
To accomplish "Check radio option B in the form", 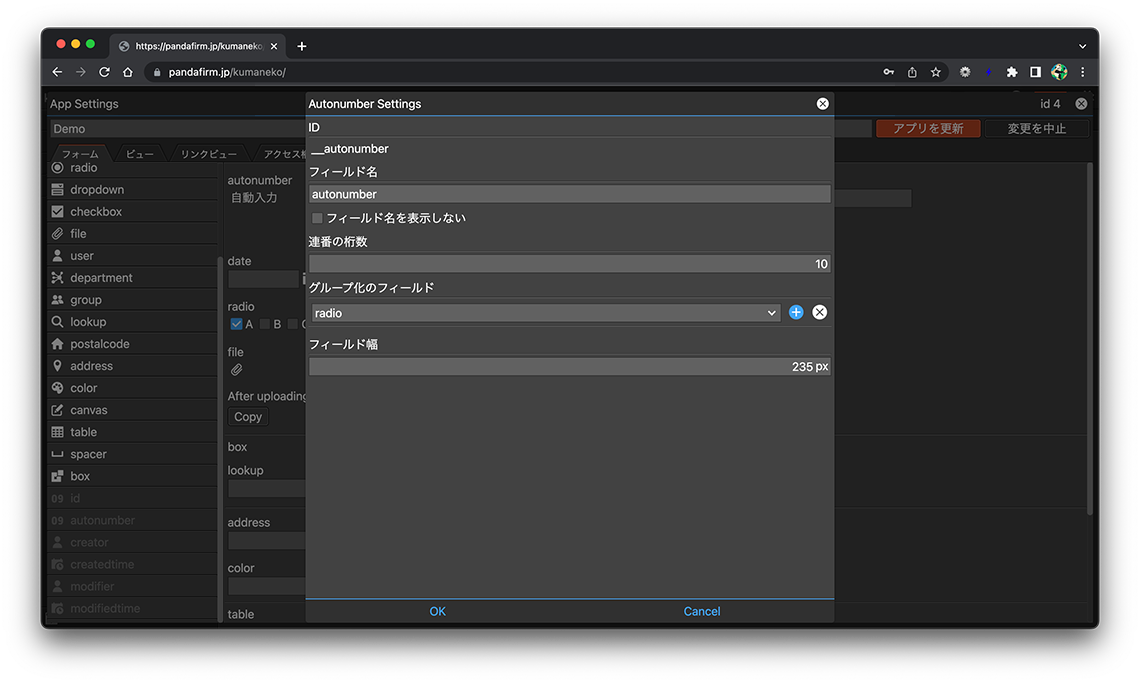I will coord(265,324).
